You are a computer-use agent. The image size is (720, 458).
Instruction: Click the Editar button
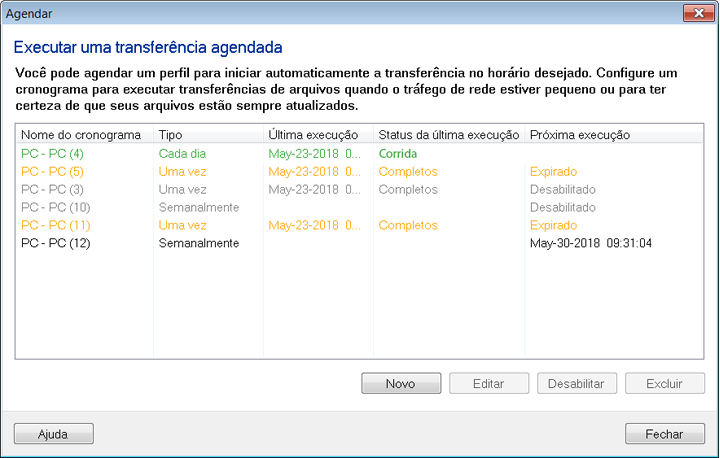(x=488, y=384)
